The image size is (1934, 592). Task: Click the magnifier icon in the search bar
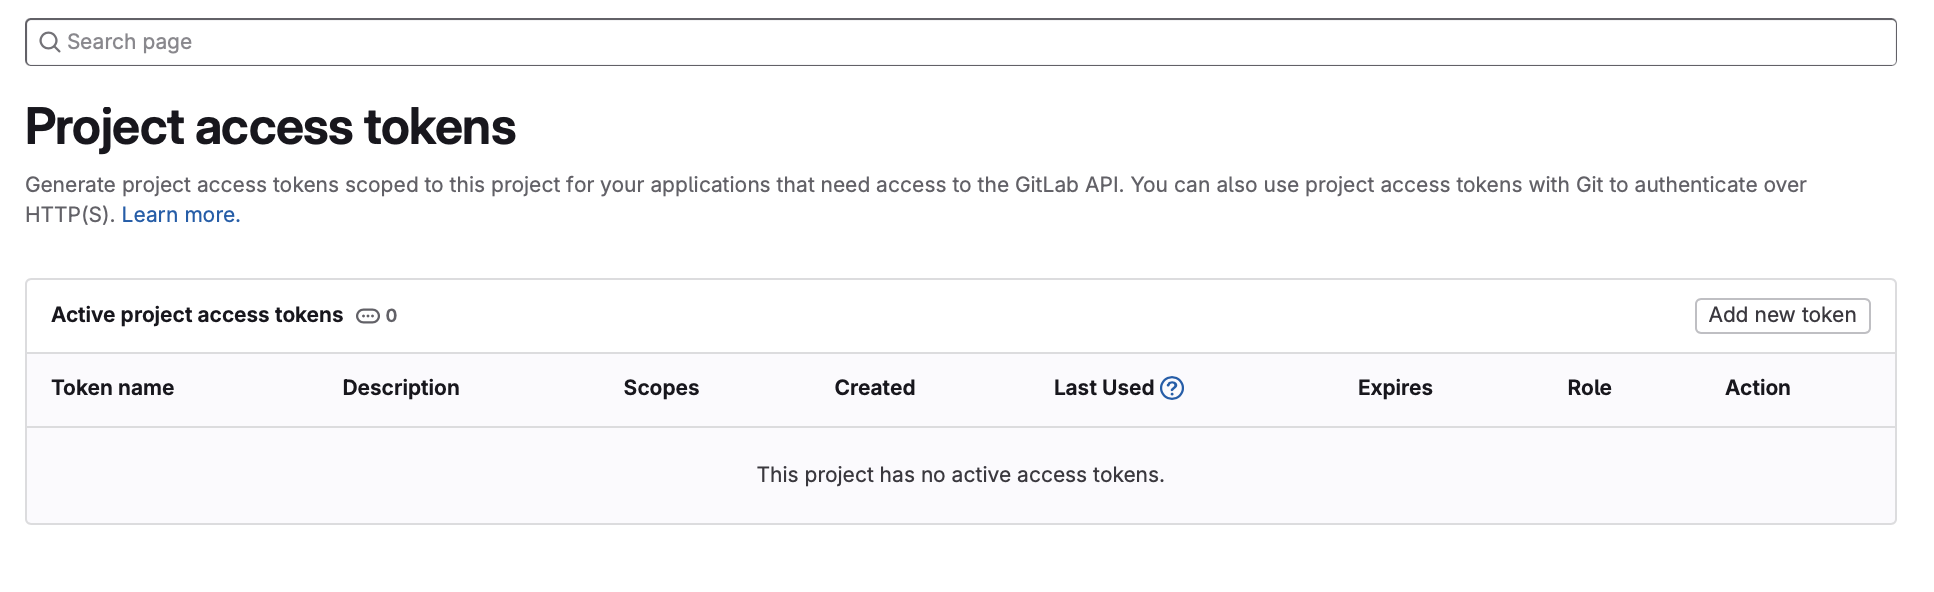[x=49, y=42]
